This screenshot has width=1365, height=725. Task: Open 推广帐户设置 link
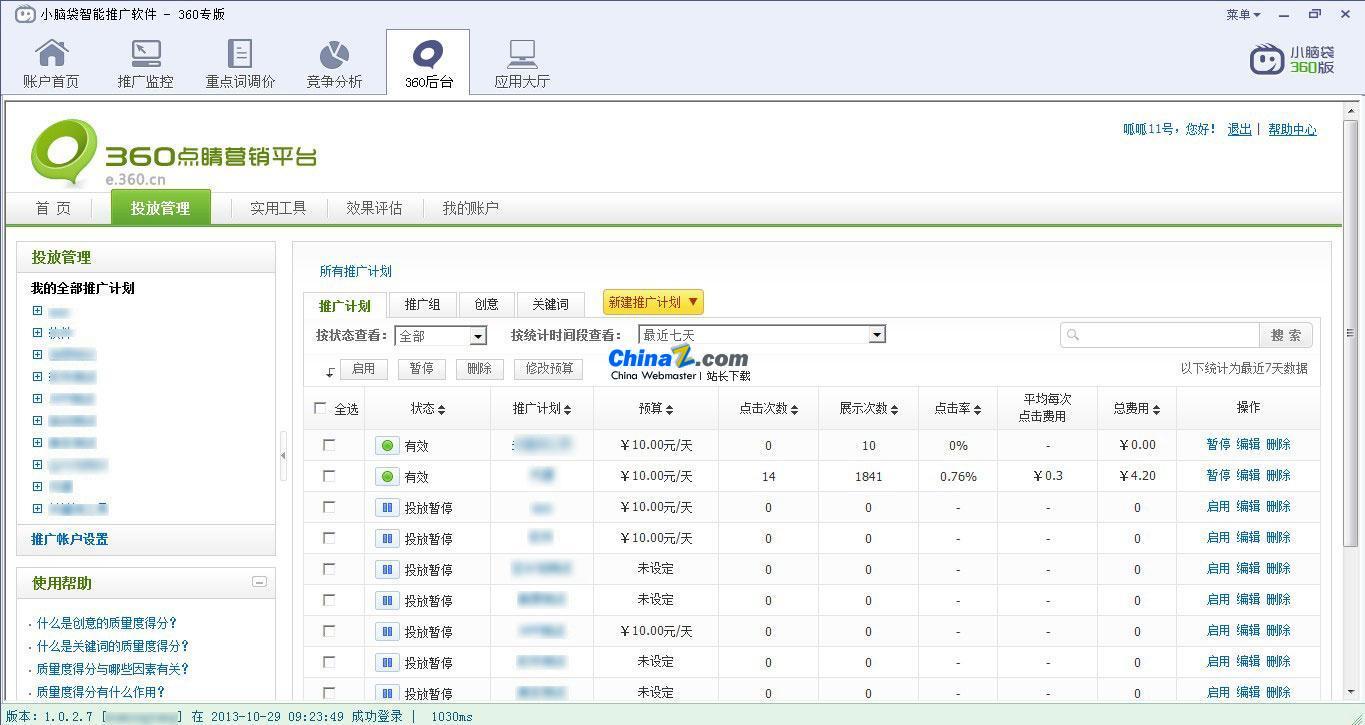click(x=69, y=539)
